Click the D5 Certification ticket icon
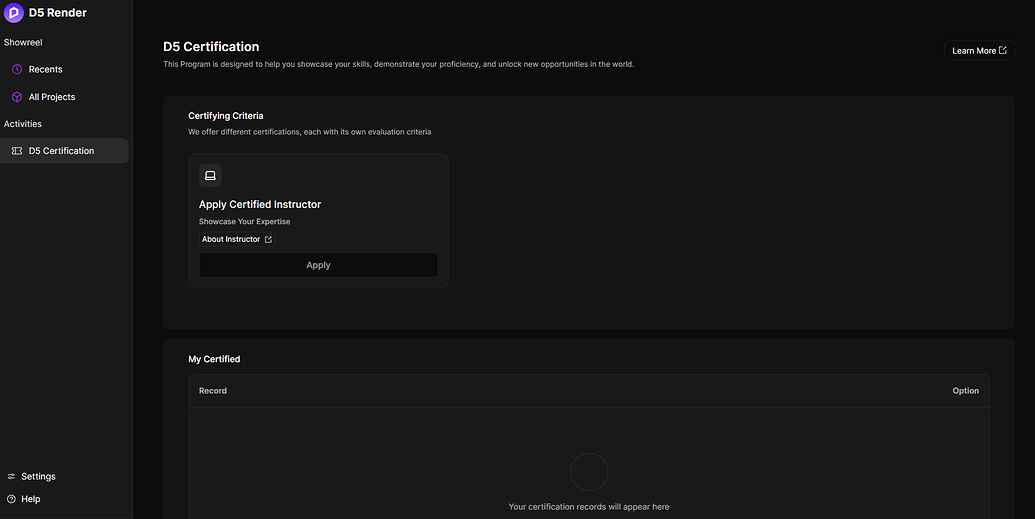The height and width of the screenshot is (519, 1035). pos(17,151)
